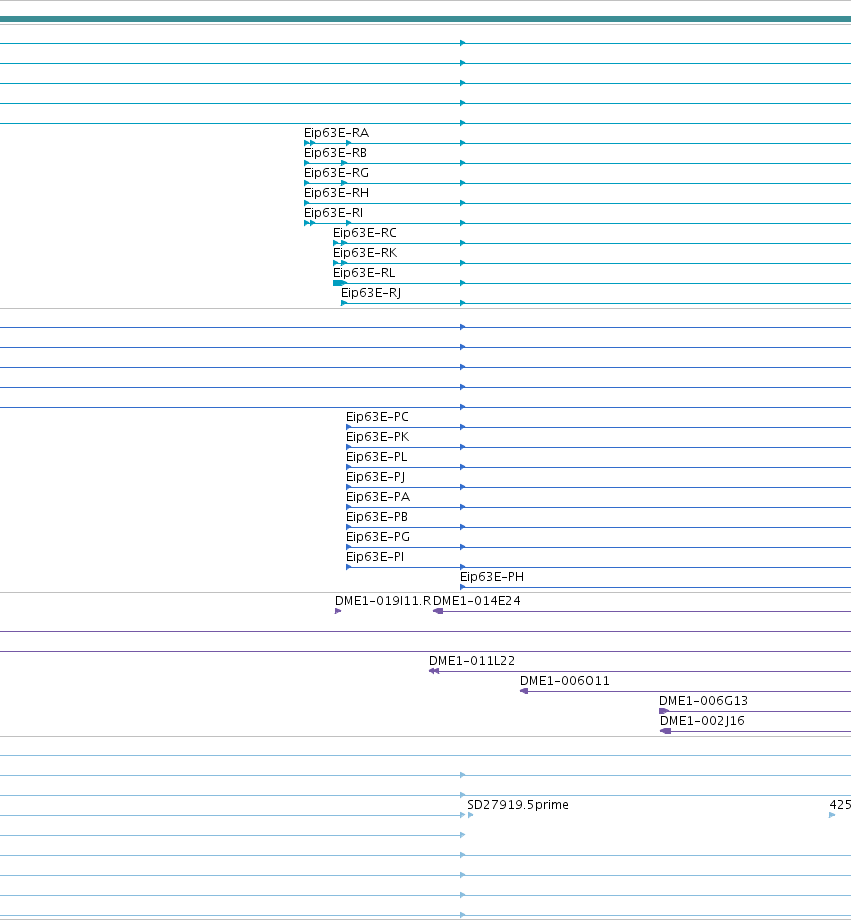Select the Eip63E-PK protein label
The width and height of the screenshot is (851, 920).
tap(377, 437)
